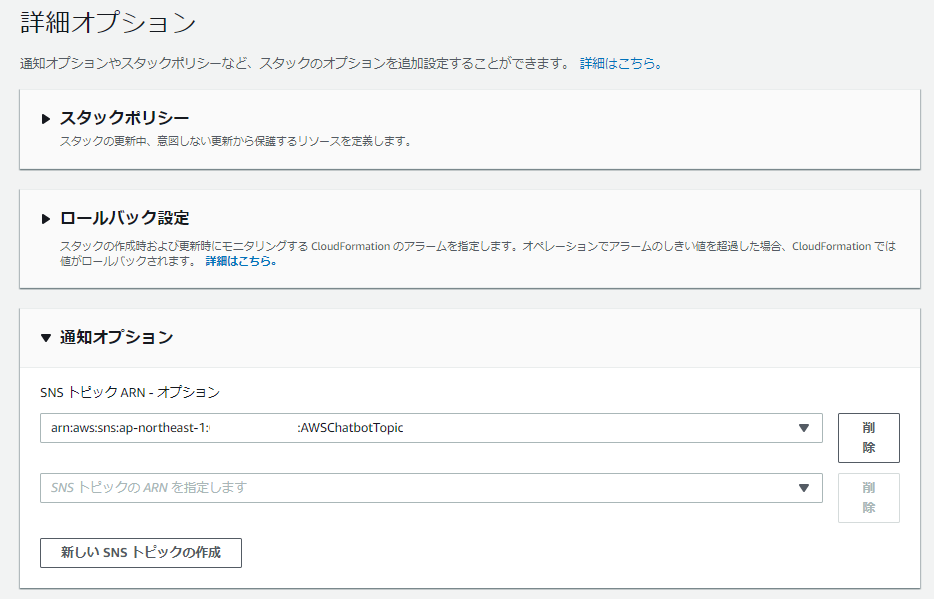Collapse the 通知オプション section triangle
The height and width of the screenshot is (599, 934).
point(46,338)
